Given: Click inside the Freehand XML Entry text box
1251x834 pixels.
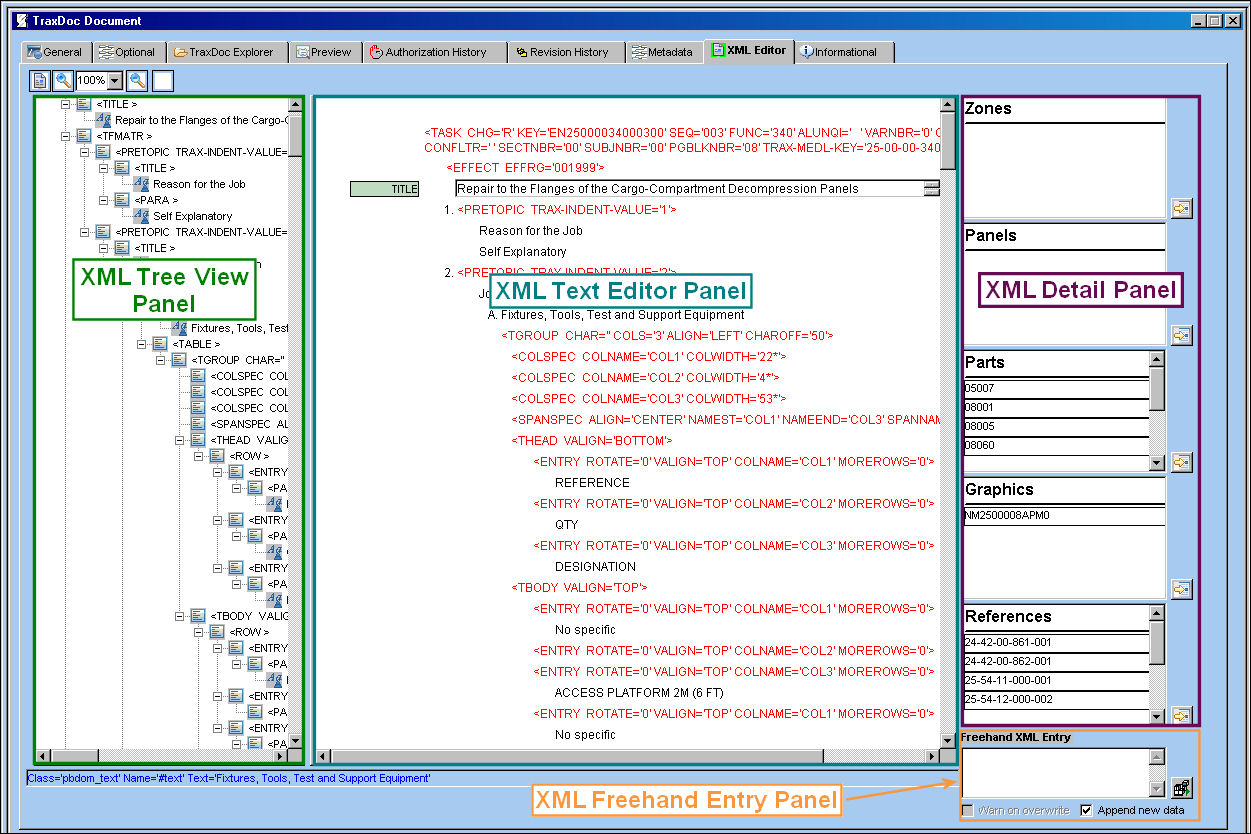Looking at the screenshot, I should [x=1055, y=773].
